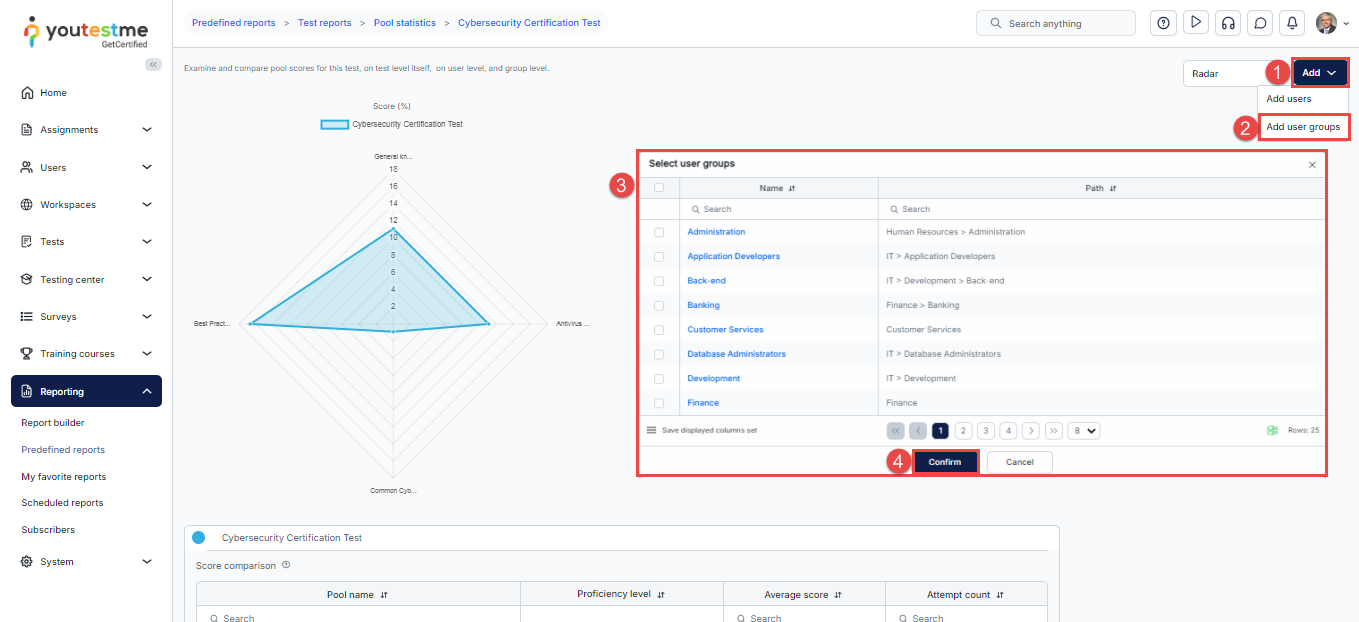
Task: Click the Name column search field
Action: 778,209
